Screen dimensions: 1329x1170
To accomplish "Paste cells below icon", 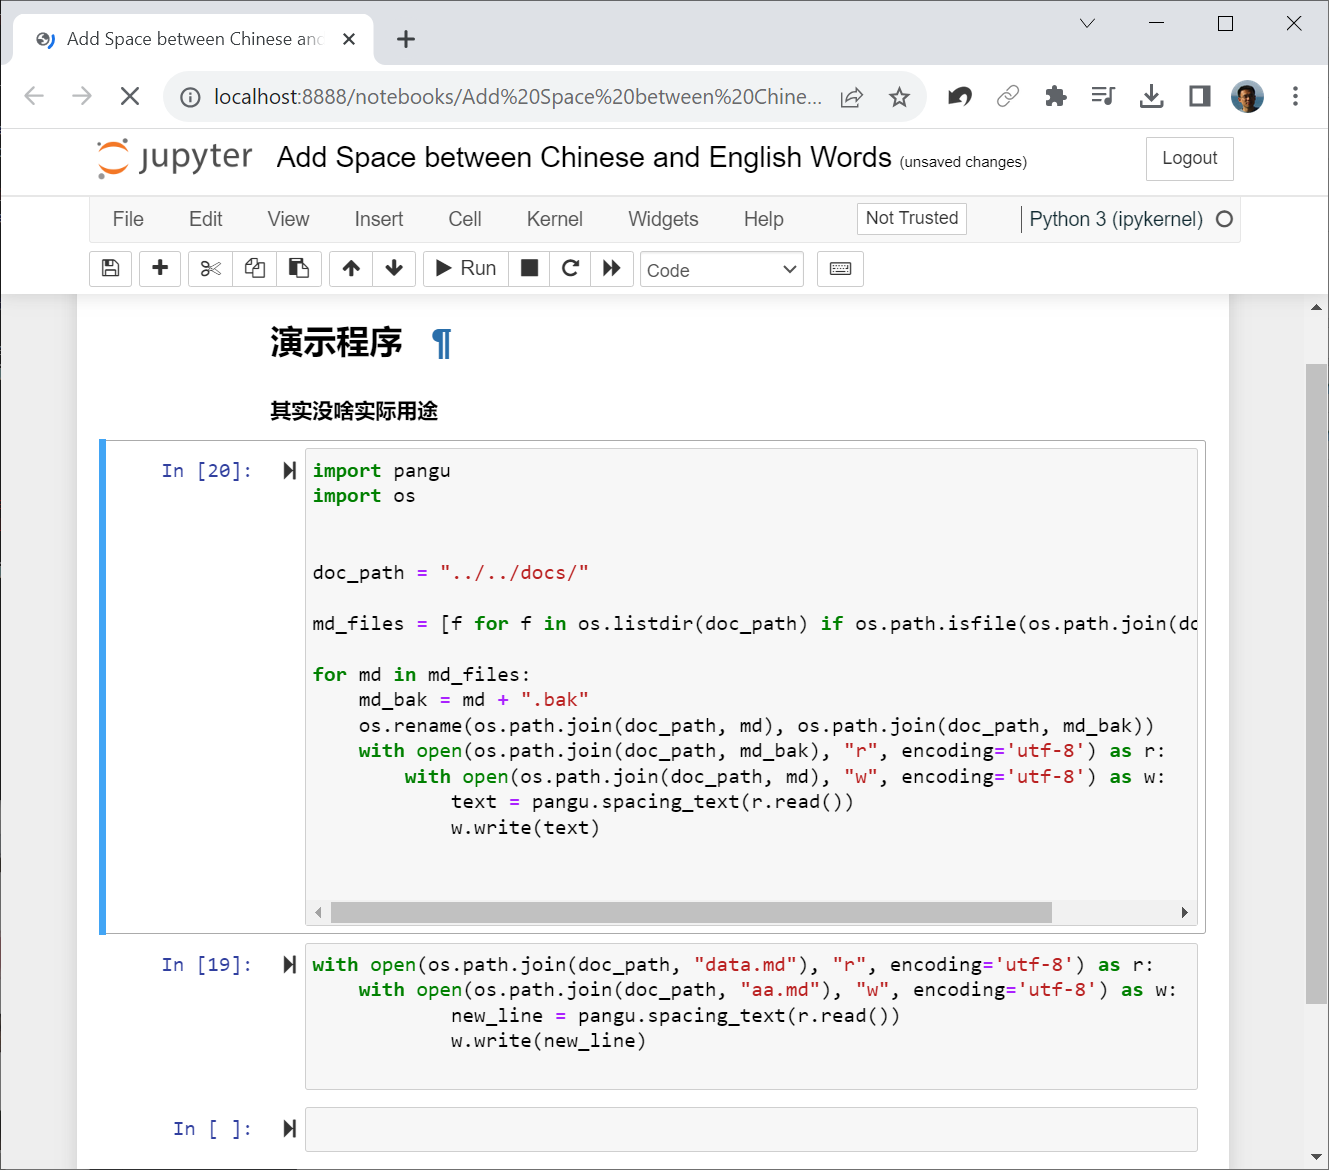I will coord(299,268).
